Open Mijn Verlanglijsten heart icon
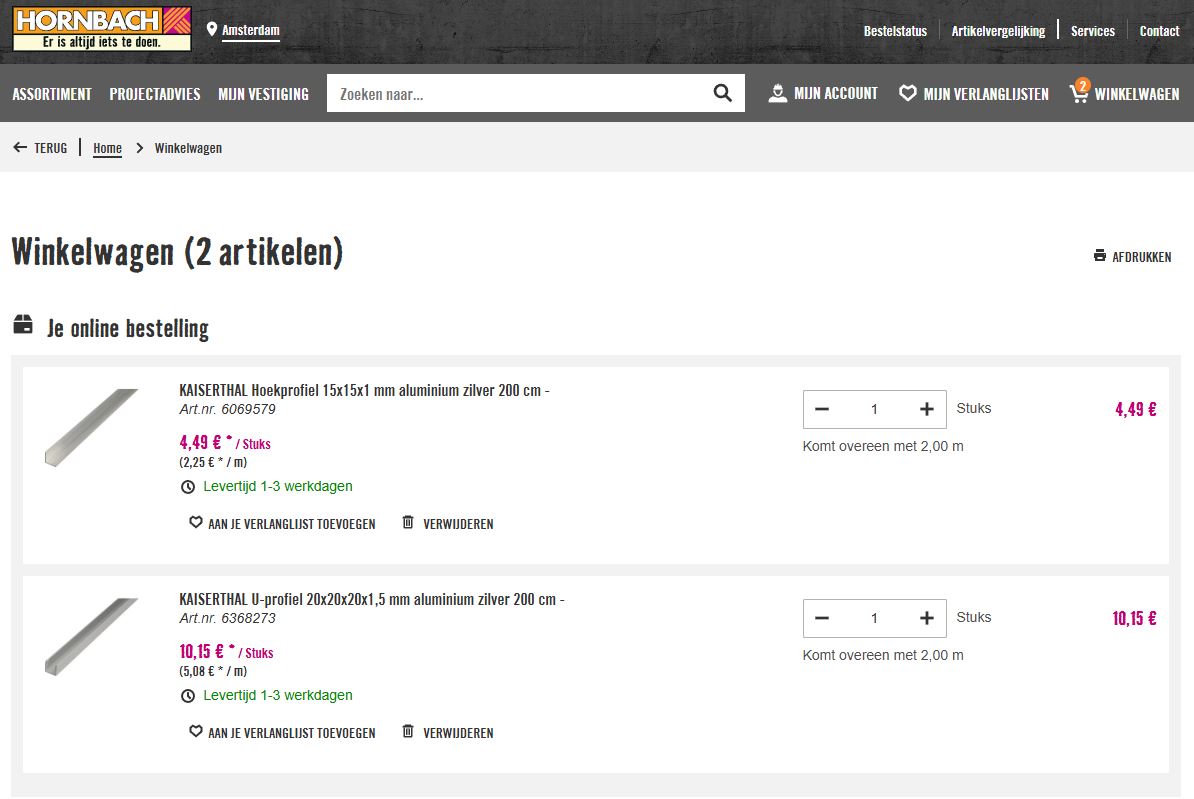The image size is (1194, 799). (x=908, y=93)
